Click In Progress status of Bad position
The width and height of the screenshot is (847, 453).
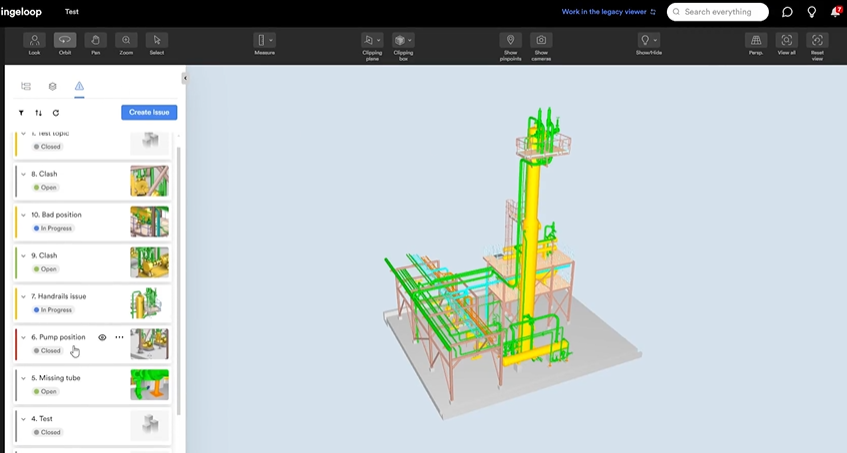tap(53, 228)
